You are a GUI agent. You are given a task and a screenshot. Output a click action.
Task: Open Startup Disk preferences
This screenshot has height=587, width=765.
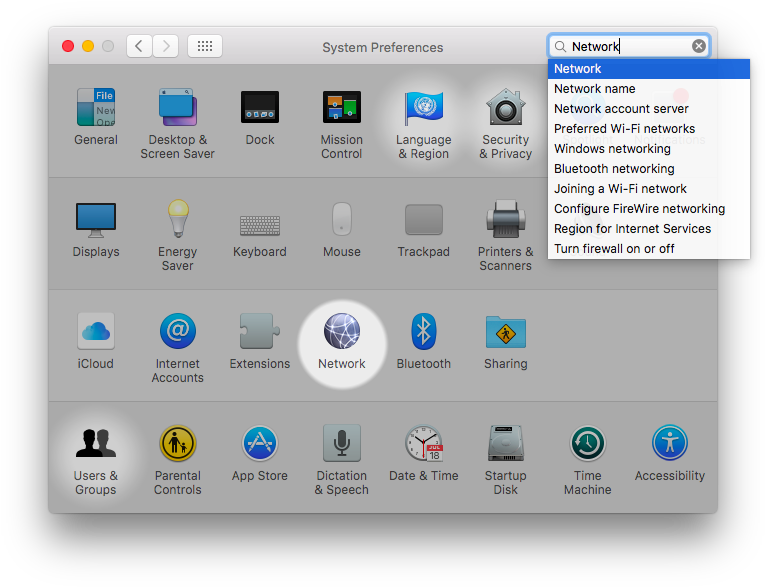point(506,445)
